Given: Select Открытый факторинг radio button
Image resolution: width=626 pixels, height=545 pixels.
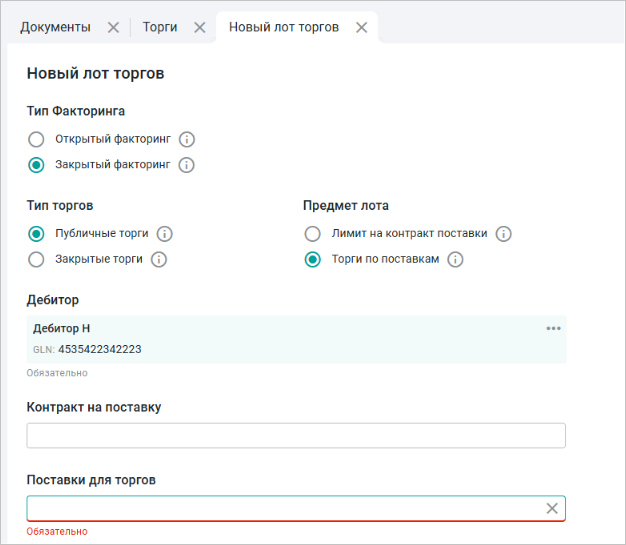Looking at the screenshot, I should coord(36,140).
